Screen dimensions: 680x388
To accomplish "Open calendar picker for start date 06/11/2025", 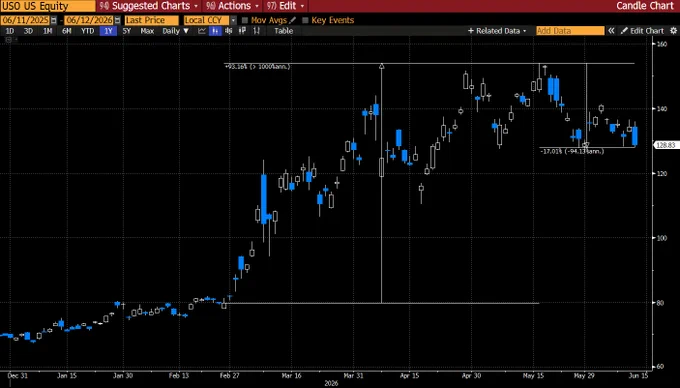I will click(x=54, y=20).
